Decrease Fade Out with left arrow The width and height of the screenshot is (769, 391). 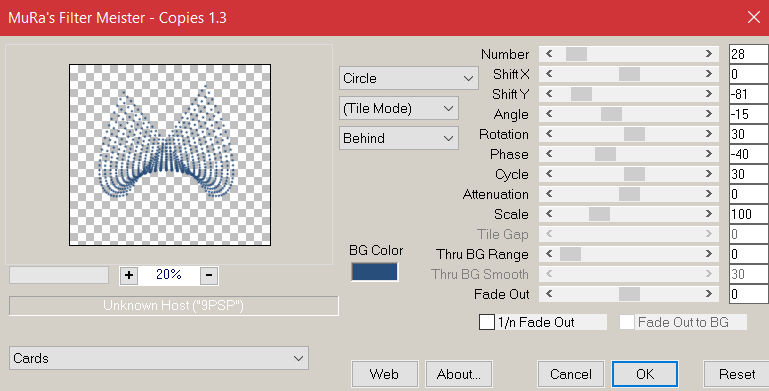549,294
